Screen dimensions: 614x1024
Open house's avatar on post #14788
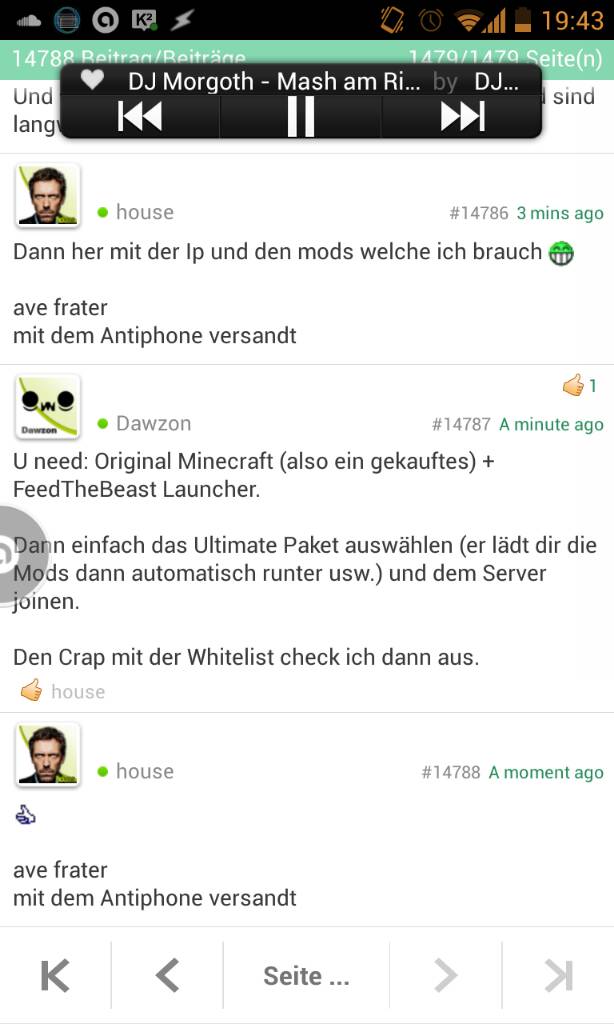[48, 755]
